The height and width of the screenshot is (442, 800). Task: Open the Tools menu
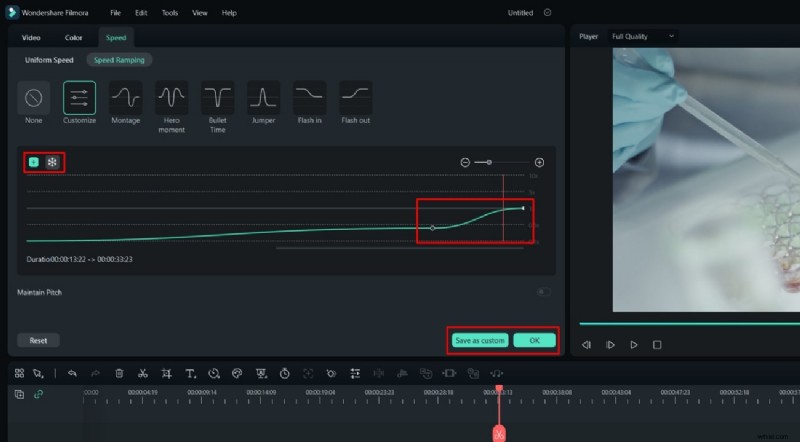coord(170,13)
